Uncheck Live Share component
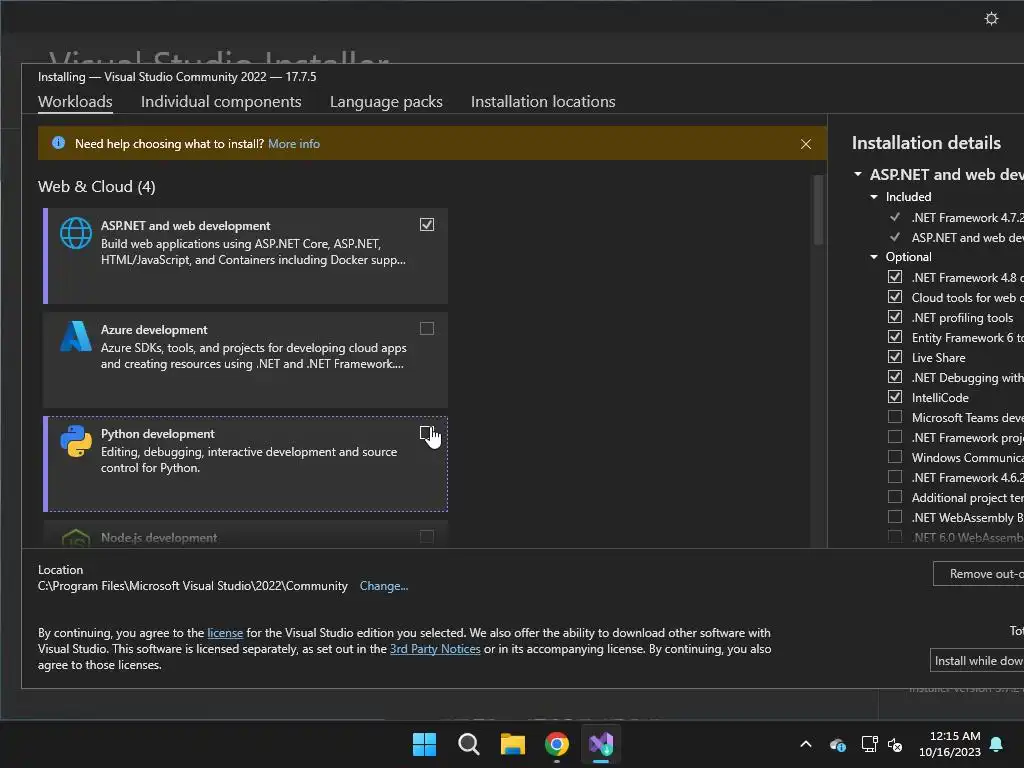Screen dimensions: 1024x768 click(895, 357)
